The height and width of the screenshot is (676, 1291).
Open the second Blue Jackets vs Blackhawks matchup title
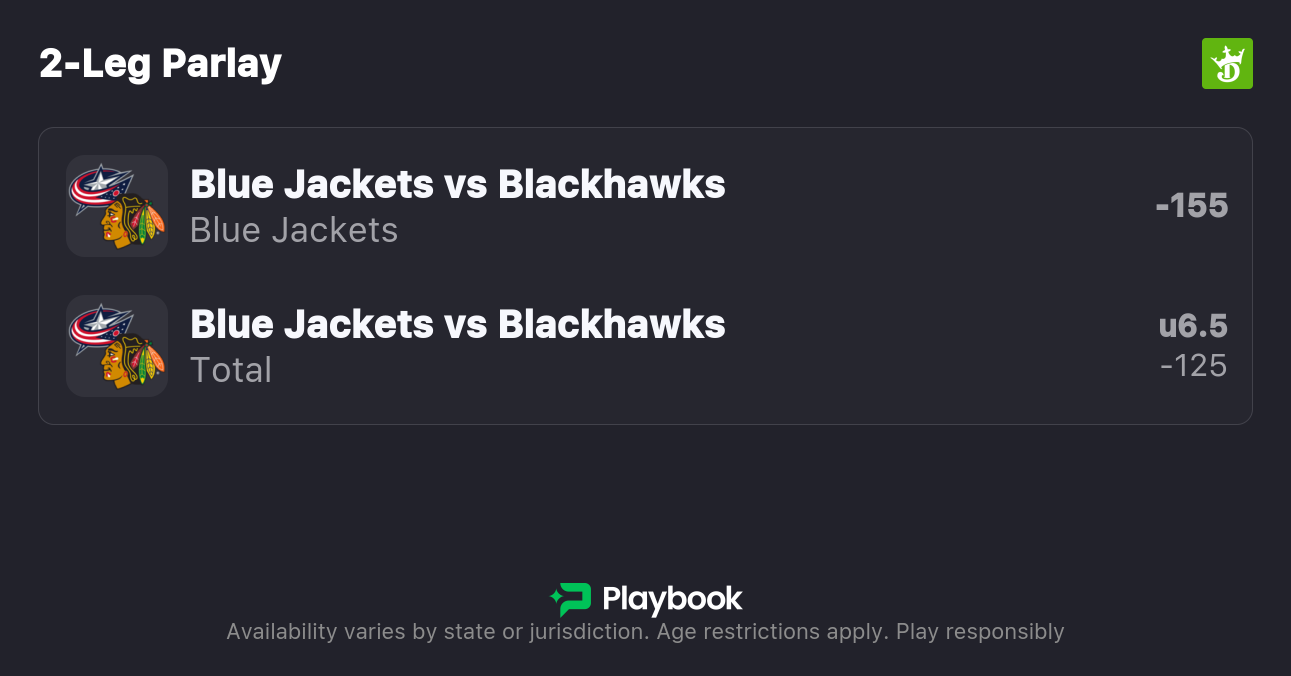tap(457, 324)
